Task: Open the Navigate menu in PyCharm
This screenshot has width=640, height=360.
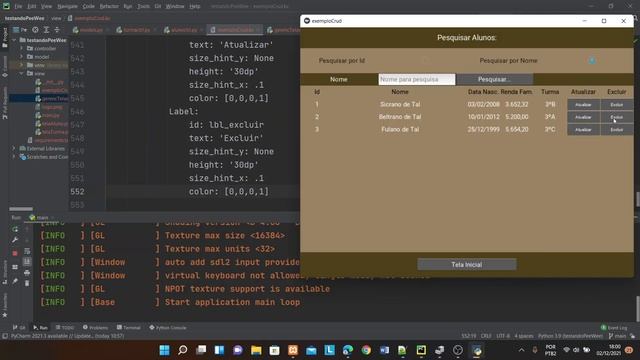Action: tap(67, 6)
